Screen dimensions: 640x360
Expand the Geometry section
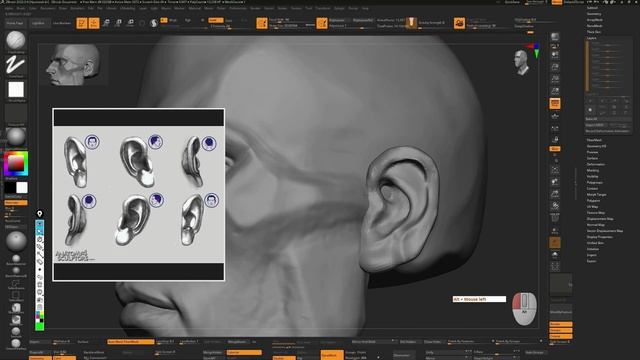tap(594, 14)
